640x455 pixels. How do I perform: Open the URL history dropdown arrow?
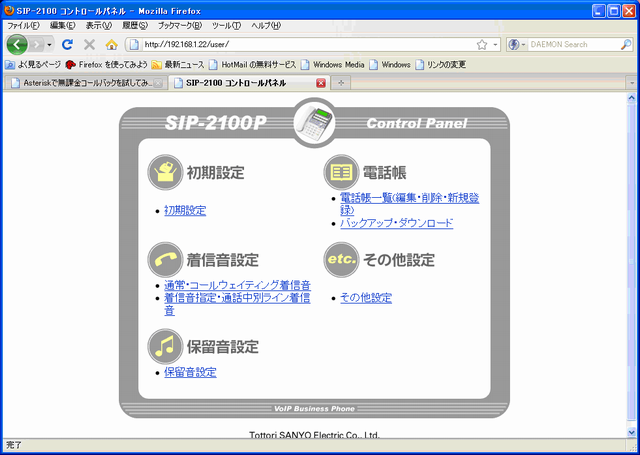494,44
